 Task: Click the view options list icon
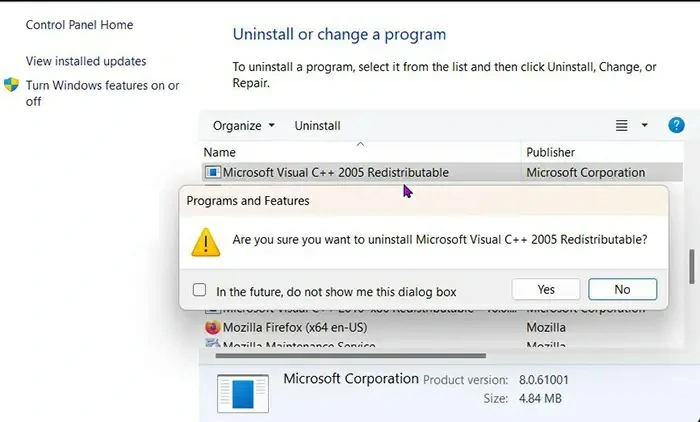click(x=622, y=125)
